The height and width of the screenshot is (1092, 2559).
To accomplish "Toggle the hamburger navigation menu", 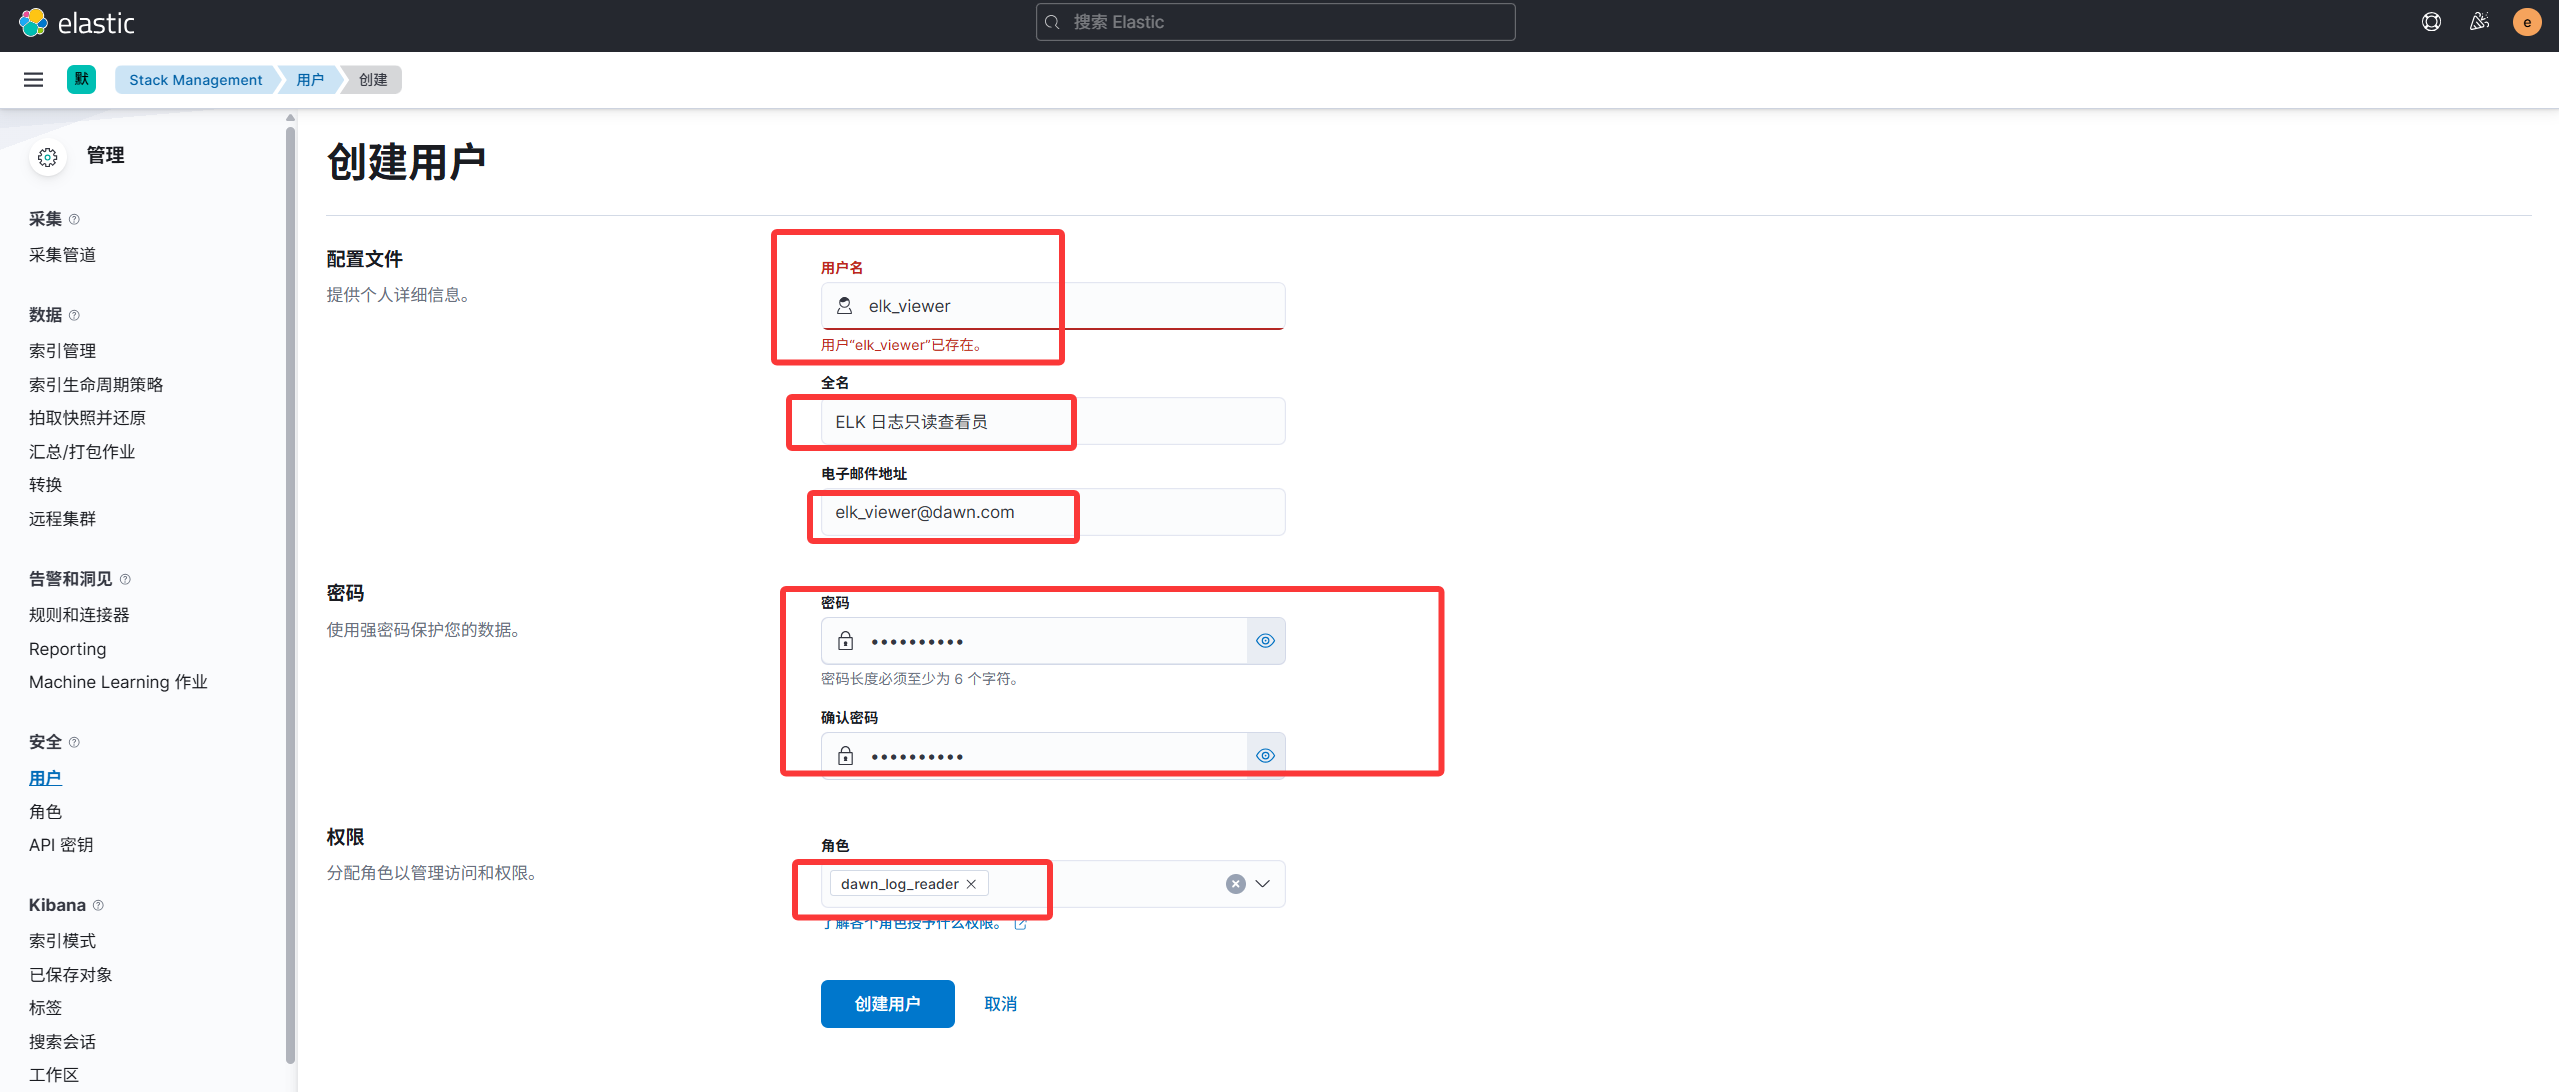I will click(33, 80).
